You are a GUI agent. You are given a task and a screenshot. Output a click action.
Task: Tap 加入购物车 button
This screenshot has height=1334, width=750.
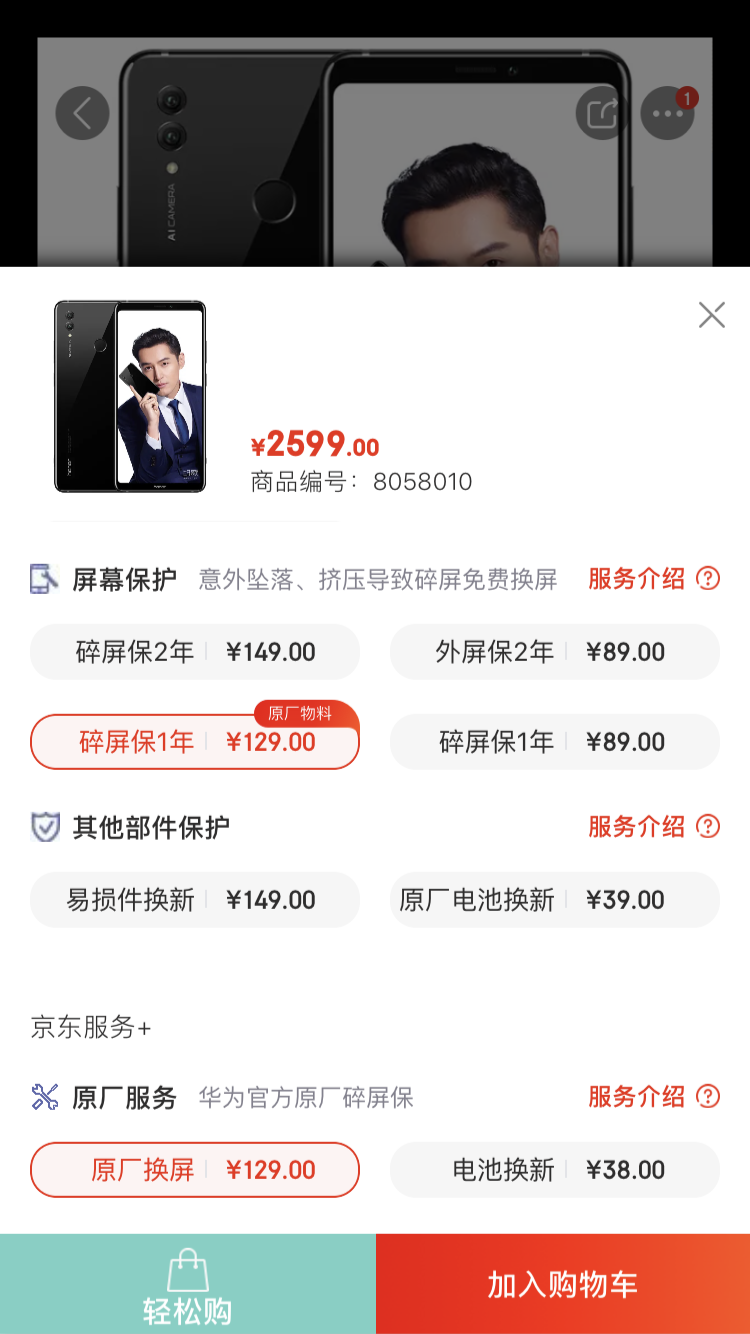pos(563,1284)
